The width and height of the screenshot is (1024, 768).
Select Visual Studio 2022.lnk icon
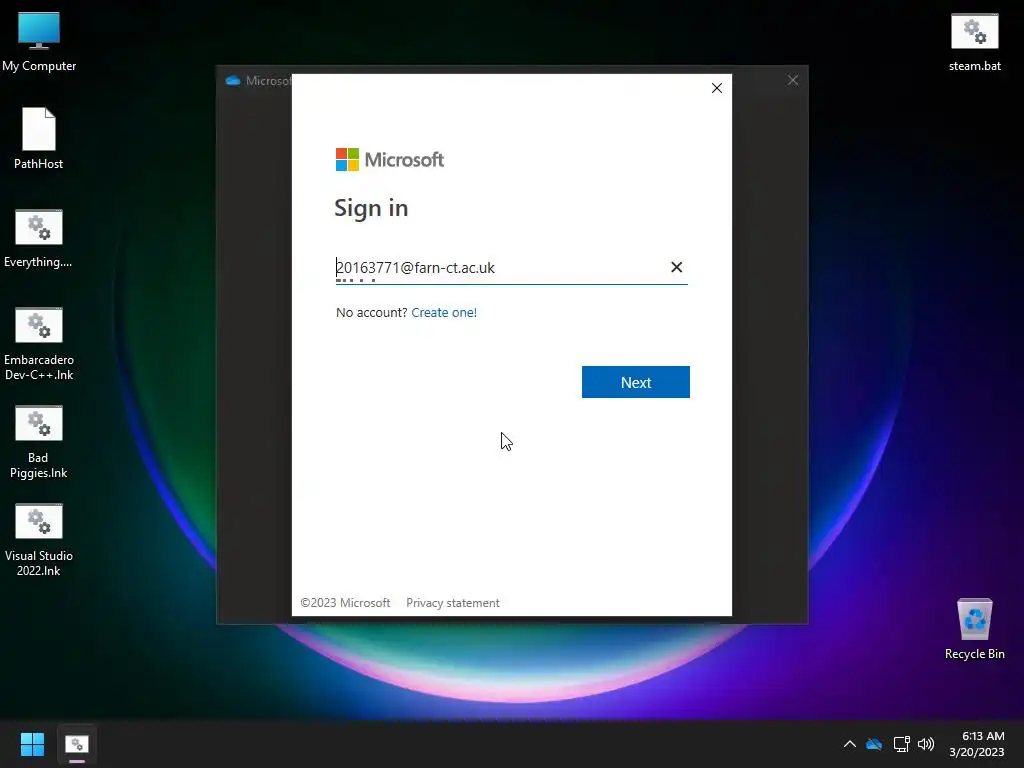(x=39, y=539)
